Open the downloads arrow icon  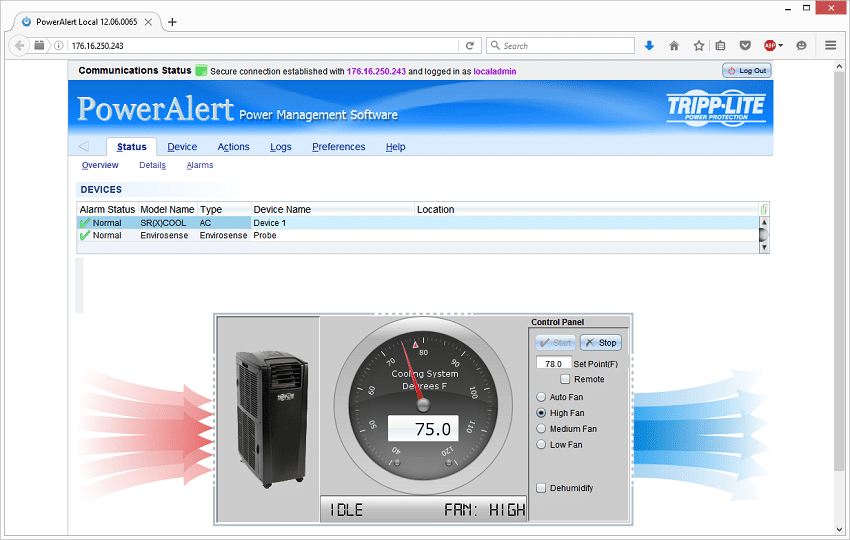pos(649,46)
